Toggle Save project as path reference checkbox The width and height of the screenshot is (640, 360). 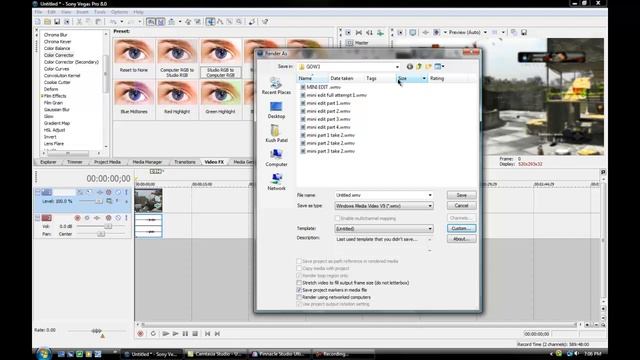pyautogui.click(x=299, y=261)
